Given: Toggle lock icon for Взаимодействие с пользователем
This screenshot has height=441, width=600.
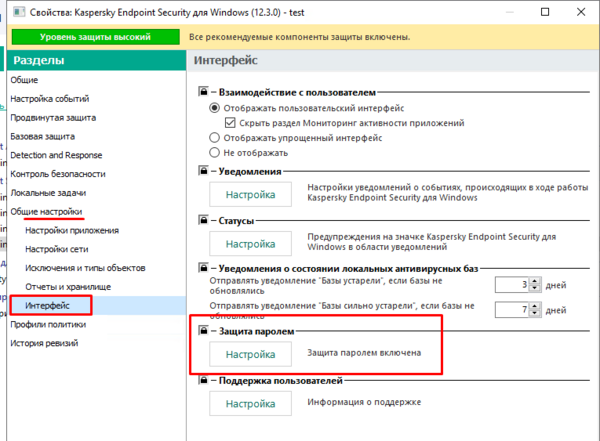Looking at the screenshot, I should click(203, 91).
